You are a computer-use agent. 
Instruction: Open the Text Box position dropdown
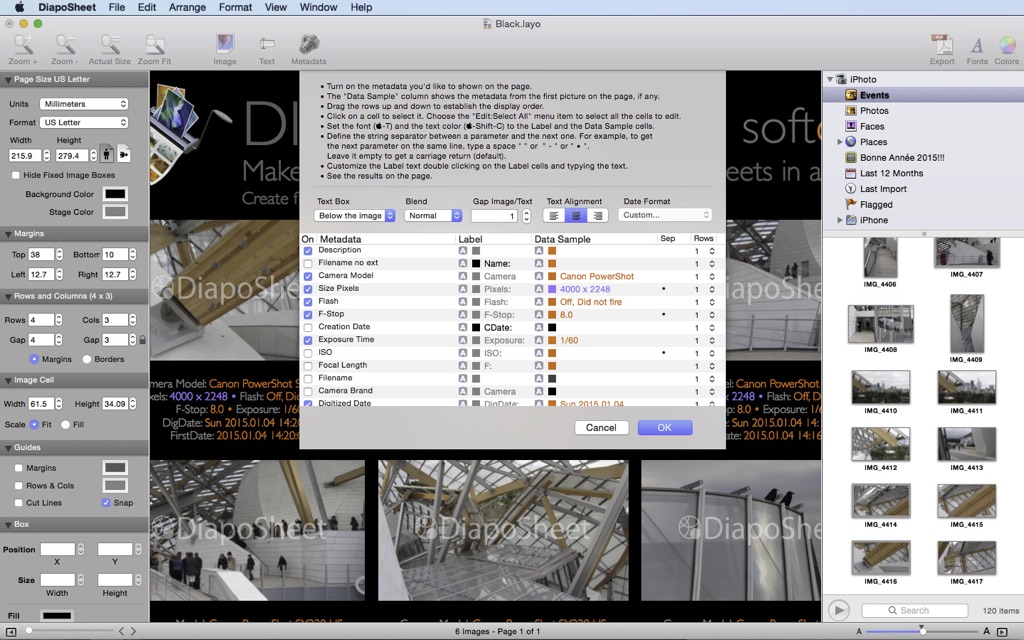coord(355,216)
